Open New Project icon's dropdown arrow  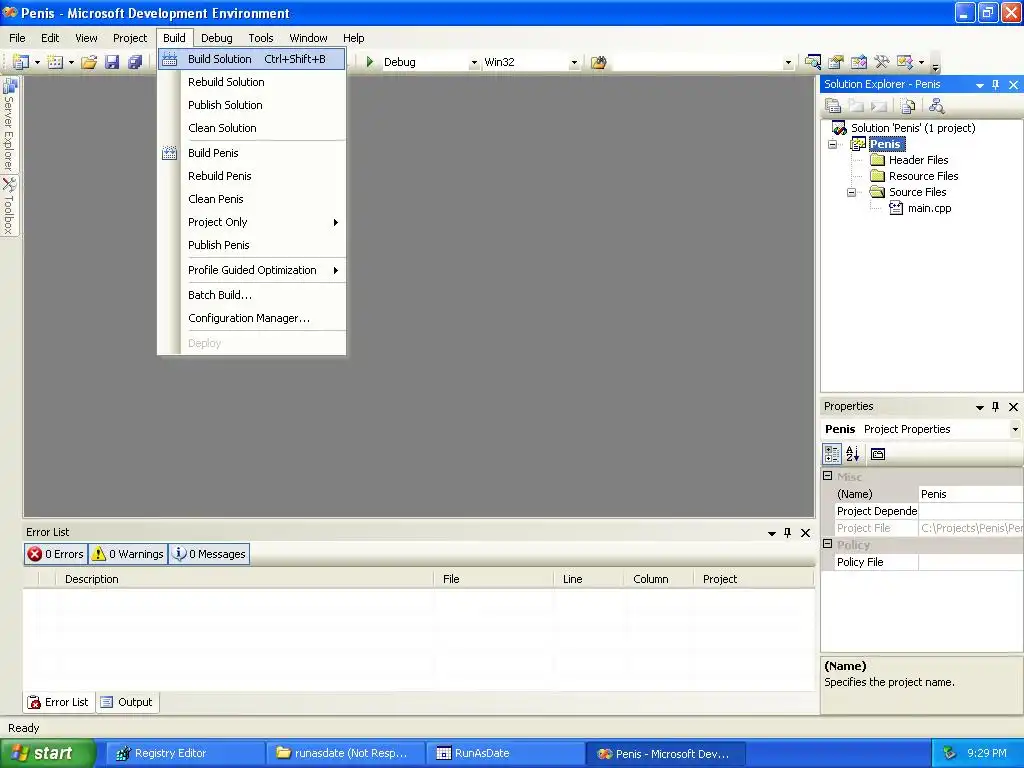[x=37, y=63]
